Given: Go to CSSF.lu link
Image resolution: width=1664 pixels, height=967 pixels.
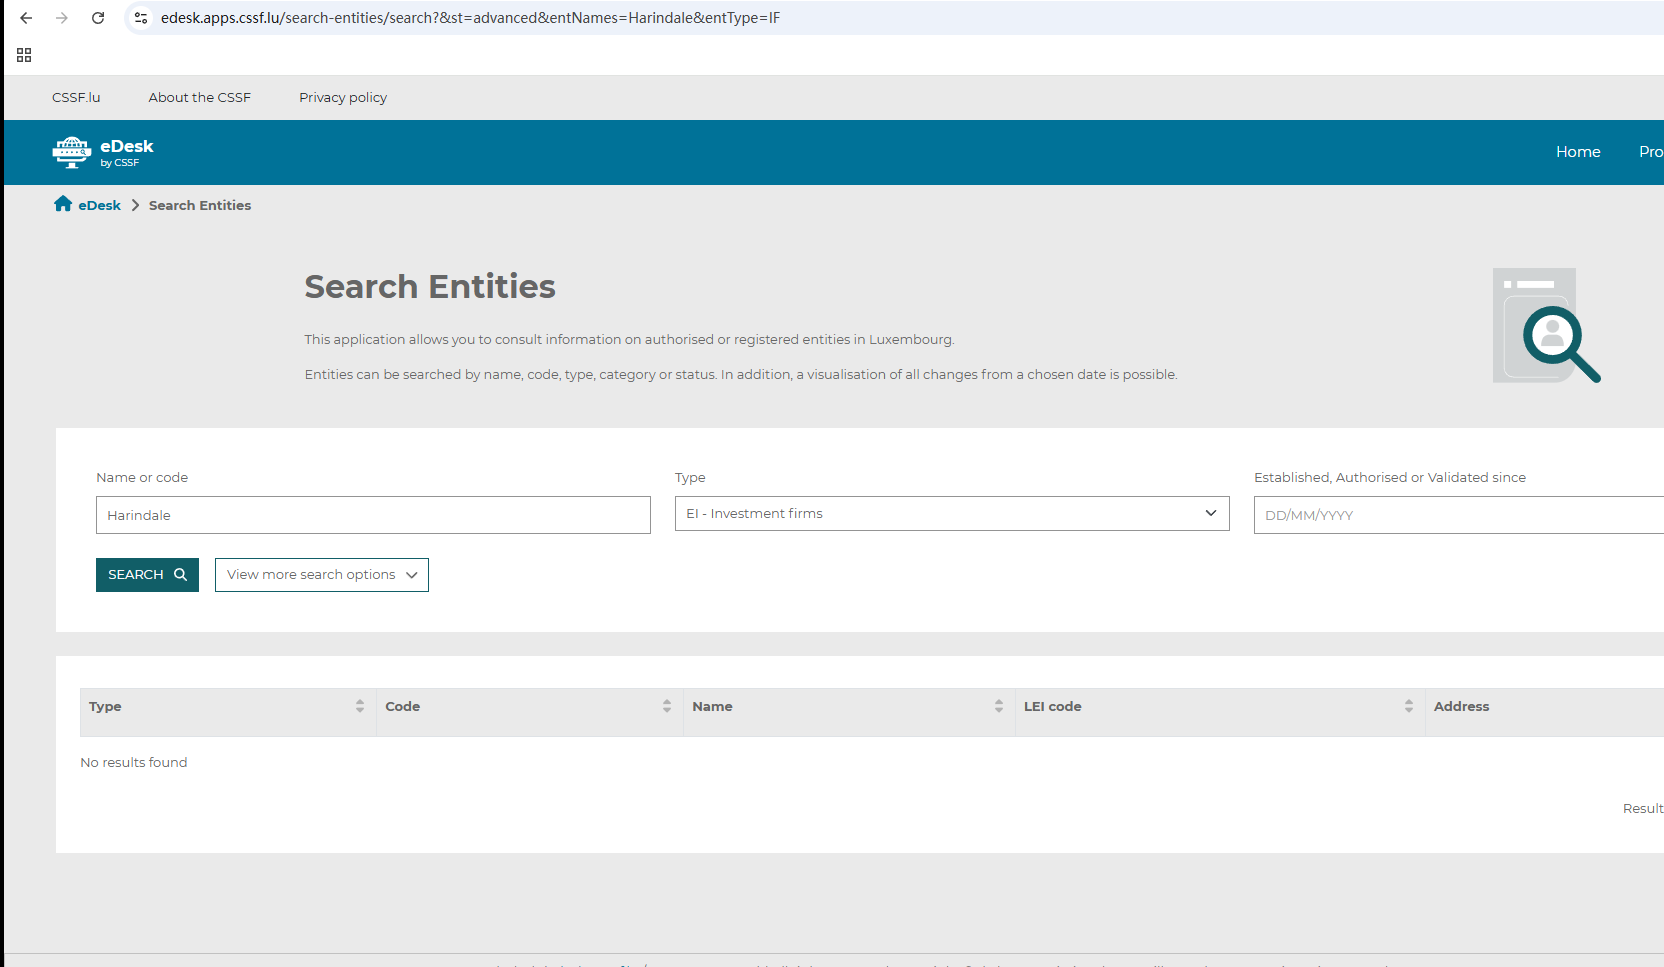Looking at the screenshot, I should 76,97.
